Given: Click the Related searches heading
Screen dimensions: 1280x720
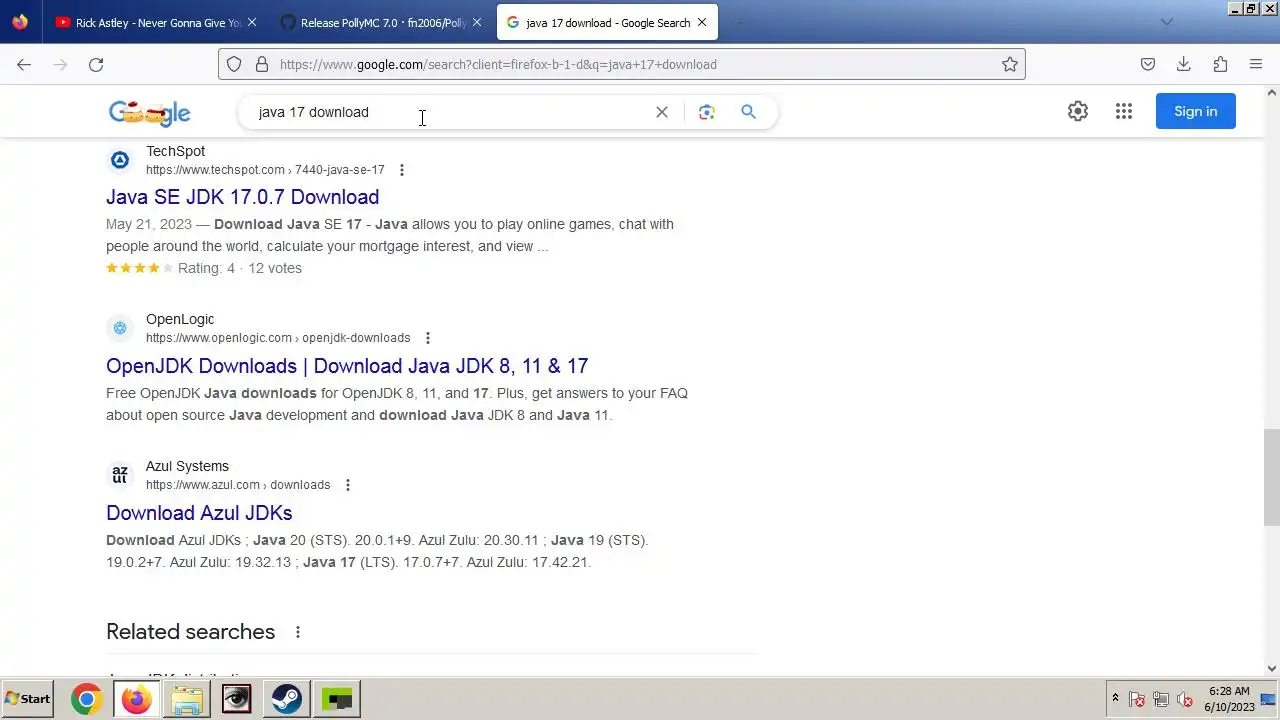Looking at the screenshot, I should 190,632.
